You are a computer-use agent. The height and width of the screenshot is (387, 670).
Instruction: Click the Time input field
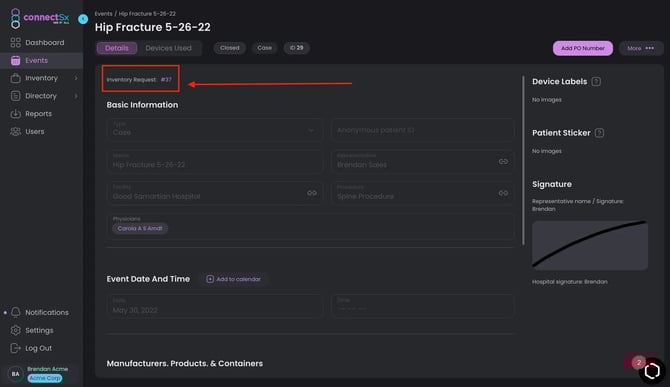422,306
